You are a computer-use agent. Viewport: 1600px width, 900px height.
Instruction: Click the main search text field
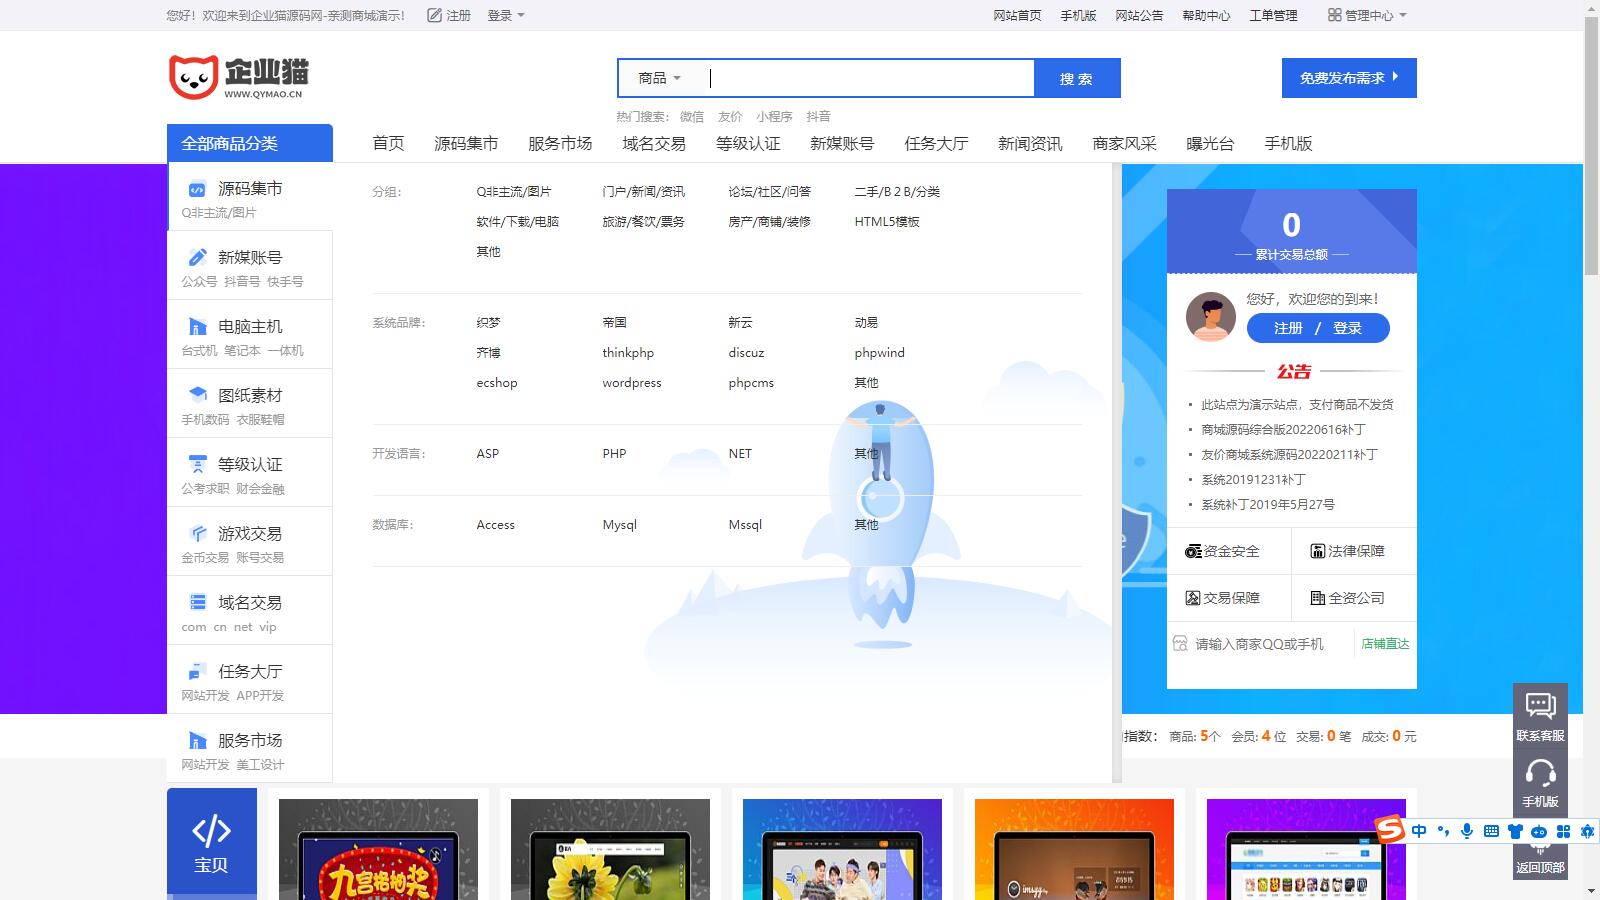tap(870, 78)
